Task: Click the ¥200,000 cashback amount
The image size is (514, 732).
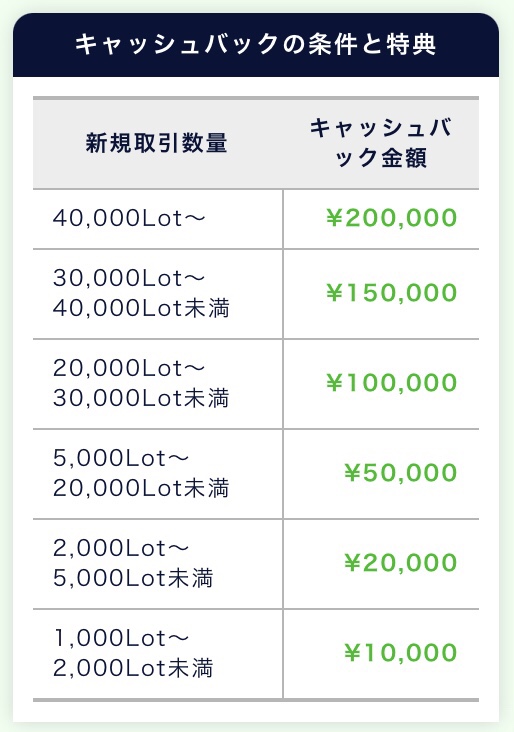Action: pyautogui.click(x=391, y=218)
